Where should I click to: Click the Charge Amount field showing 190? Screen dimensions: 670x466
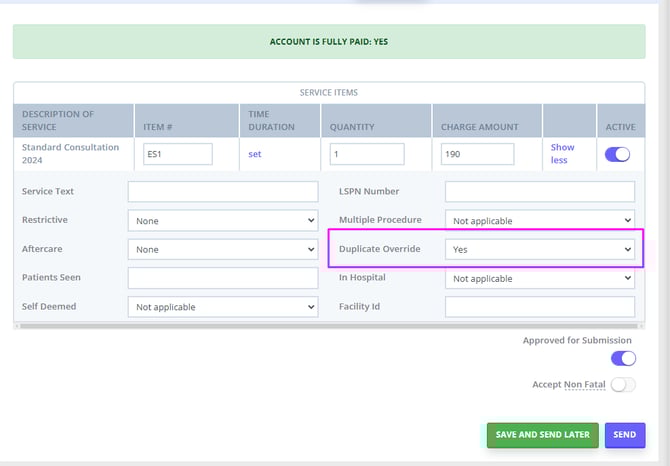[477, 154]
